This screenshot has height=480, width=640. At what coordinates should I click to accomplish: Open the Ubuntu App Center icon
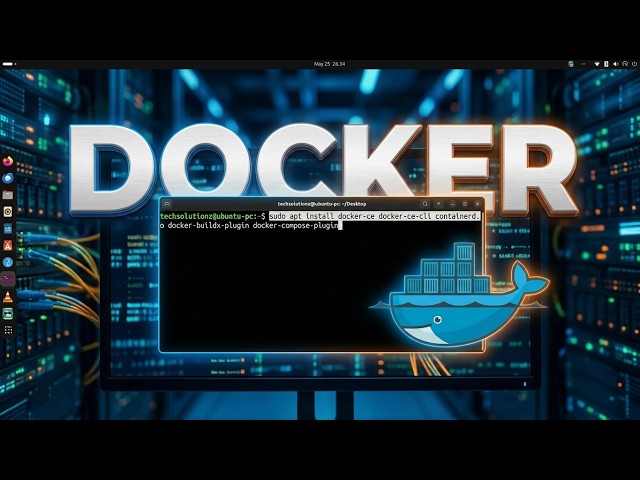tap(8, 245)
